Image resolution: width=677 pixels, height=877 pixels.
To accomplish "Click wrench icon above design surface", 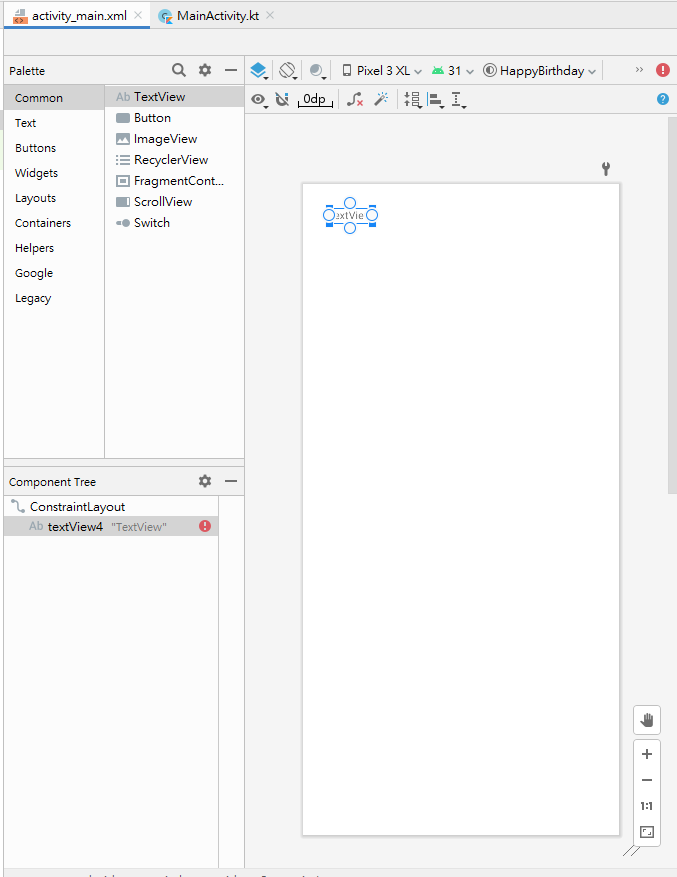I will pos(605,168).
